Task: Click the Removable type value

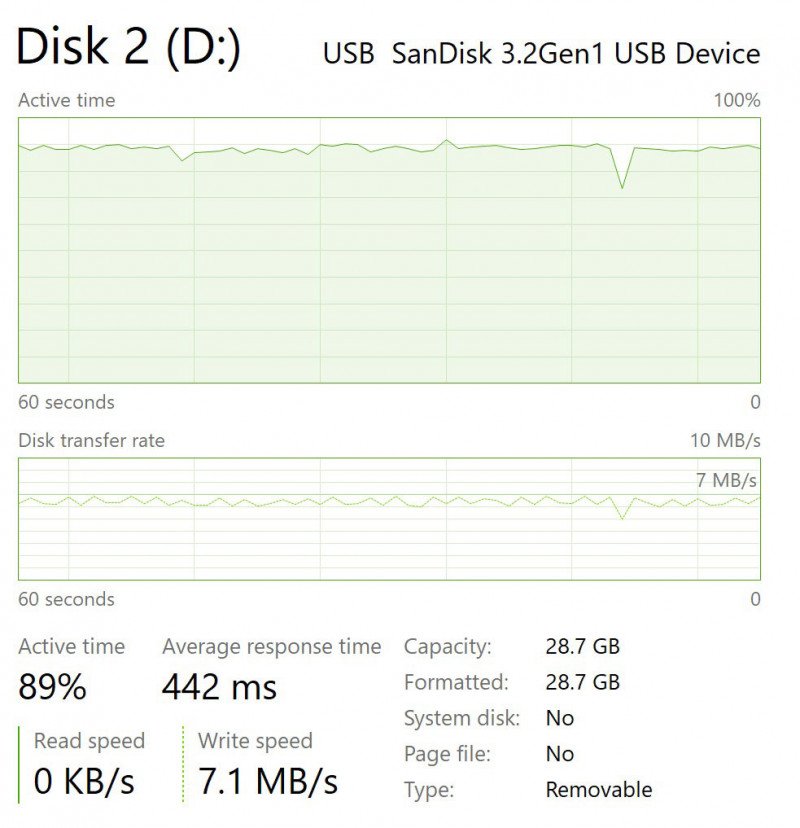Action: 598,790
